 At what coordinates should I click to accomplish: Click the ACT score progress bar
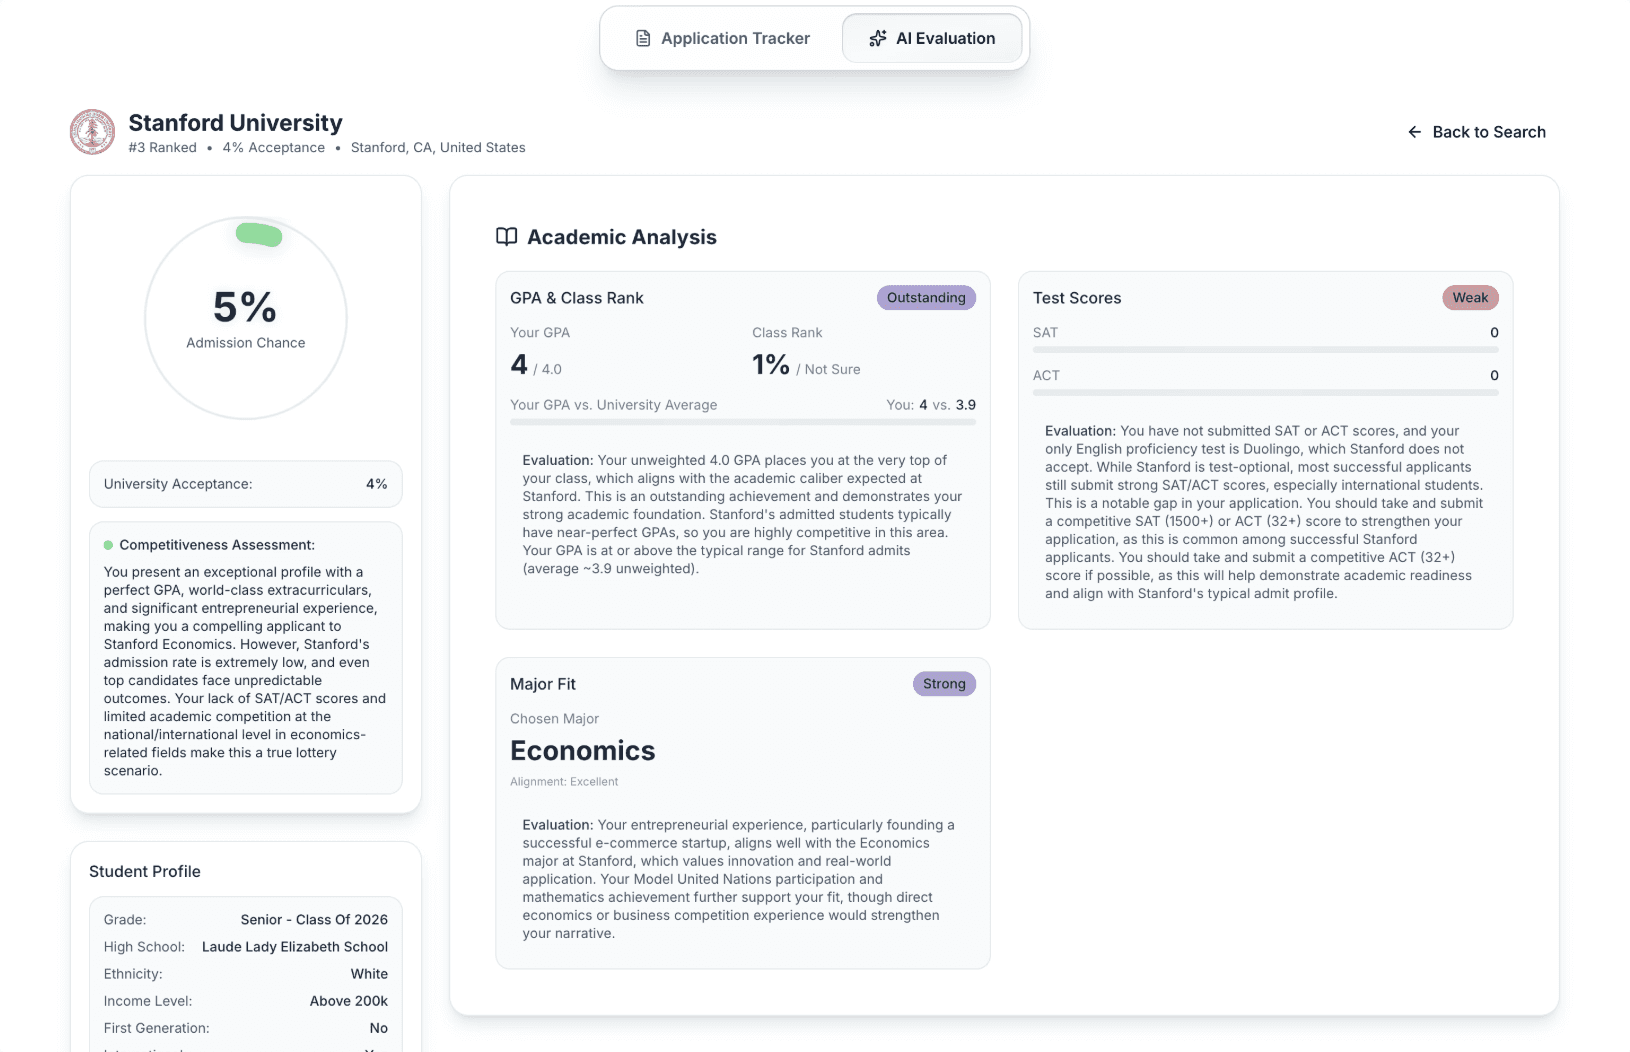[1266, 393]
